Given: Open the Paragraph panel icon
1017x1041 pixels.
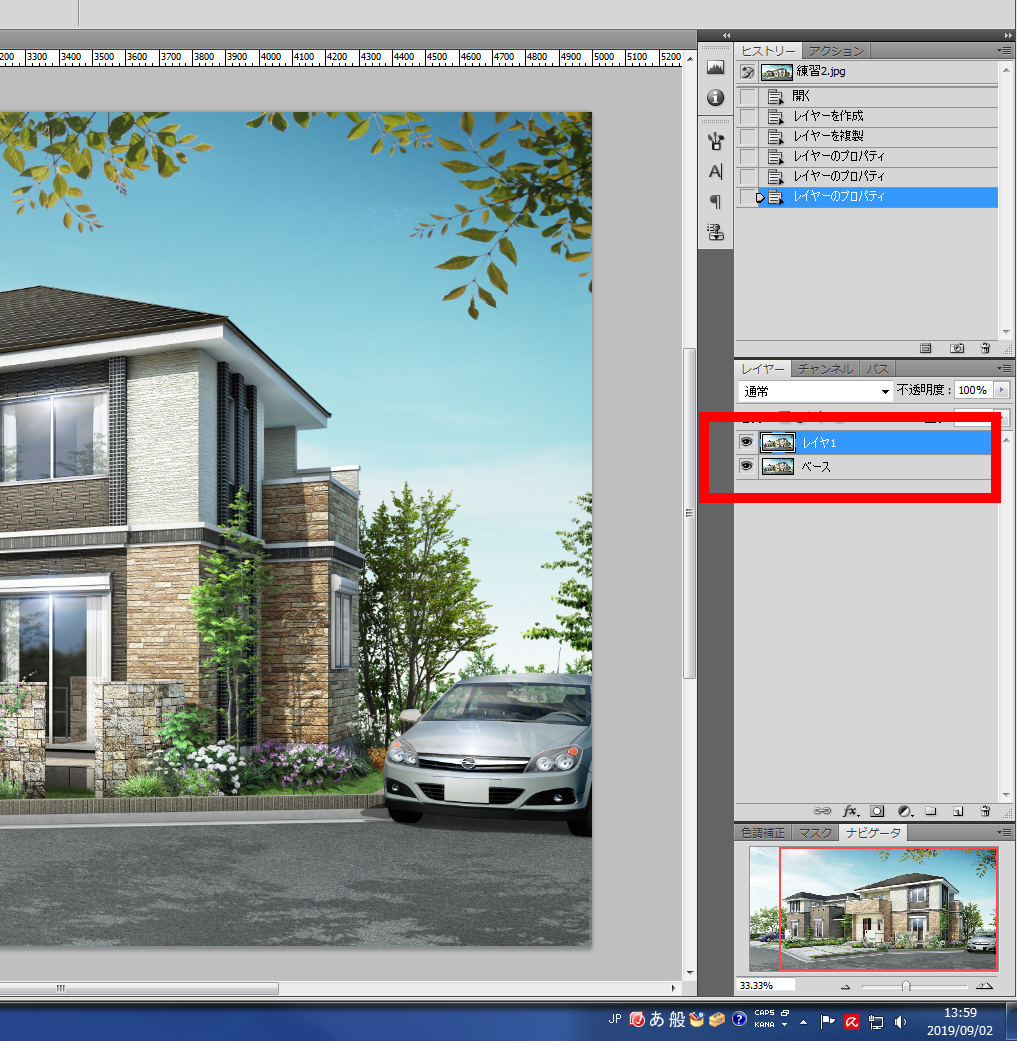Looking at the screenshot, I should click(715, 202).
